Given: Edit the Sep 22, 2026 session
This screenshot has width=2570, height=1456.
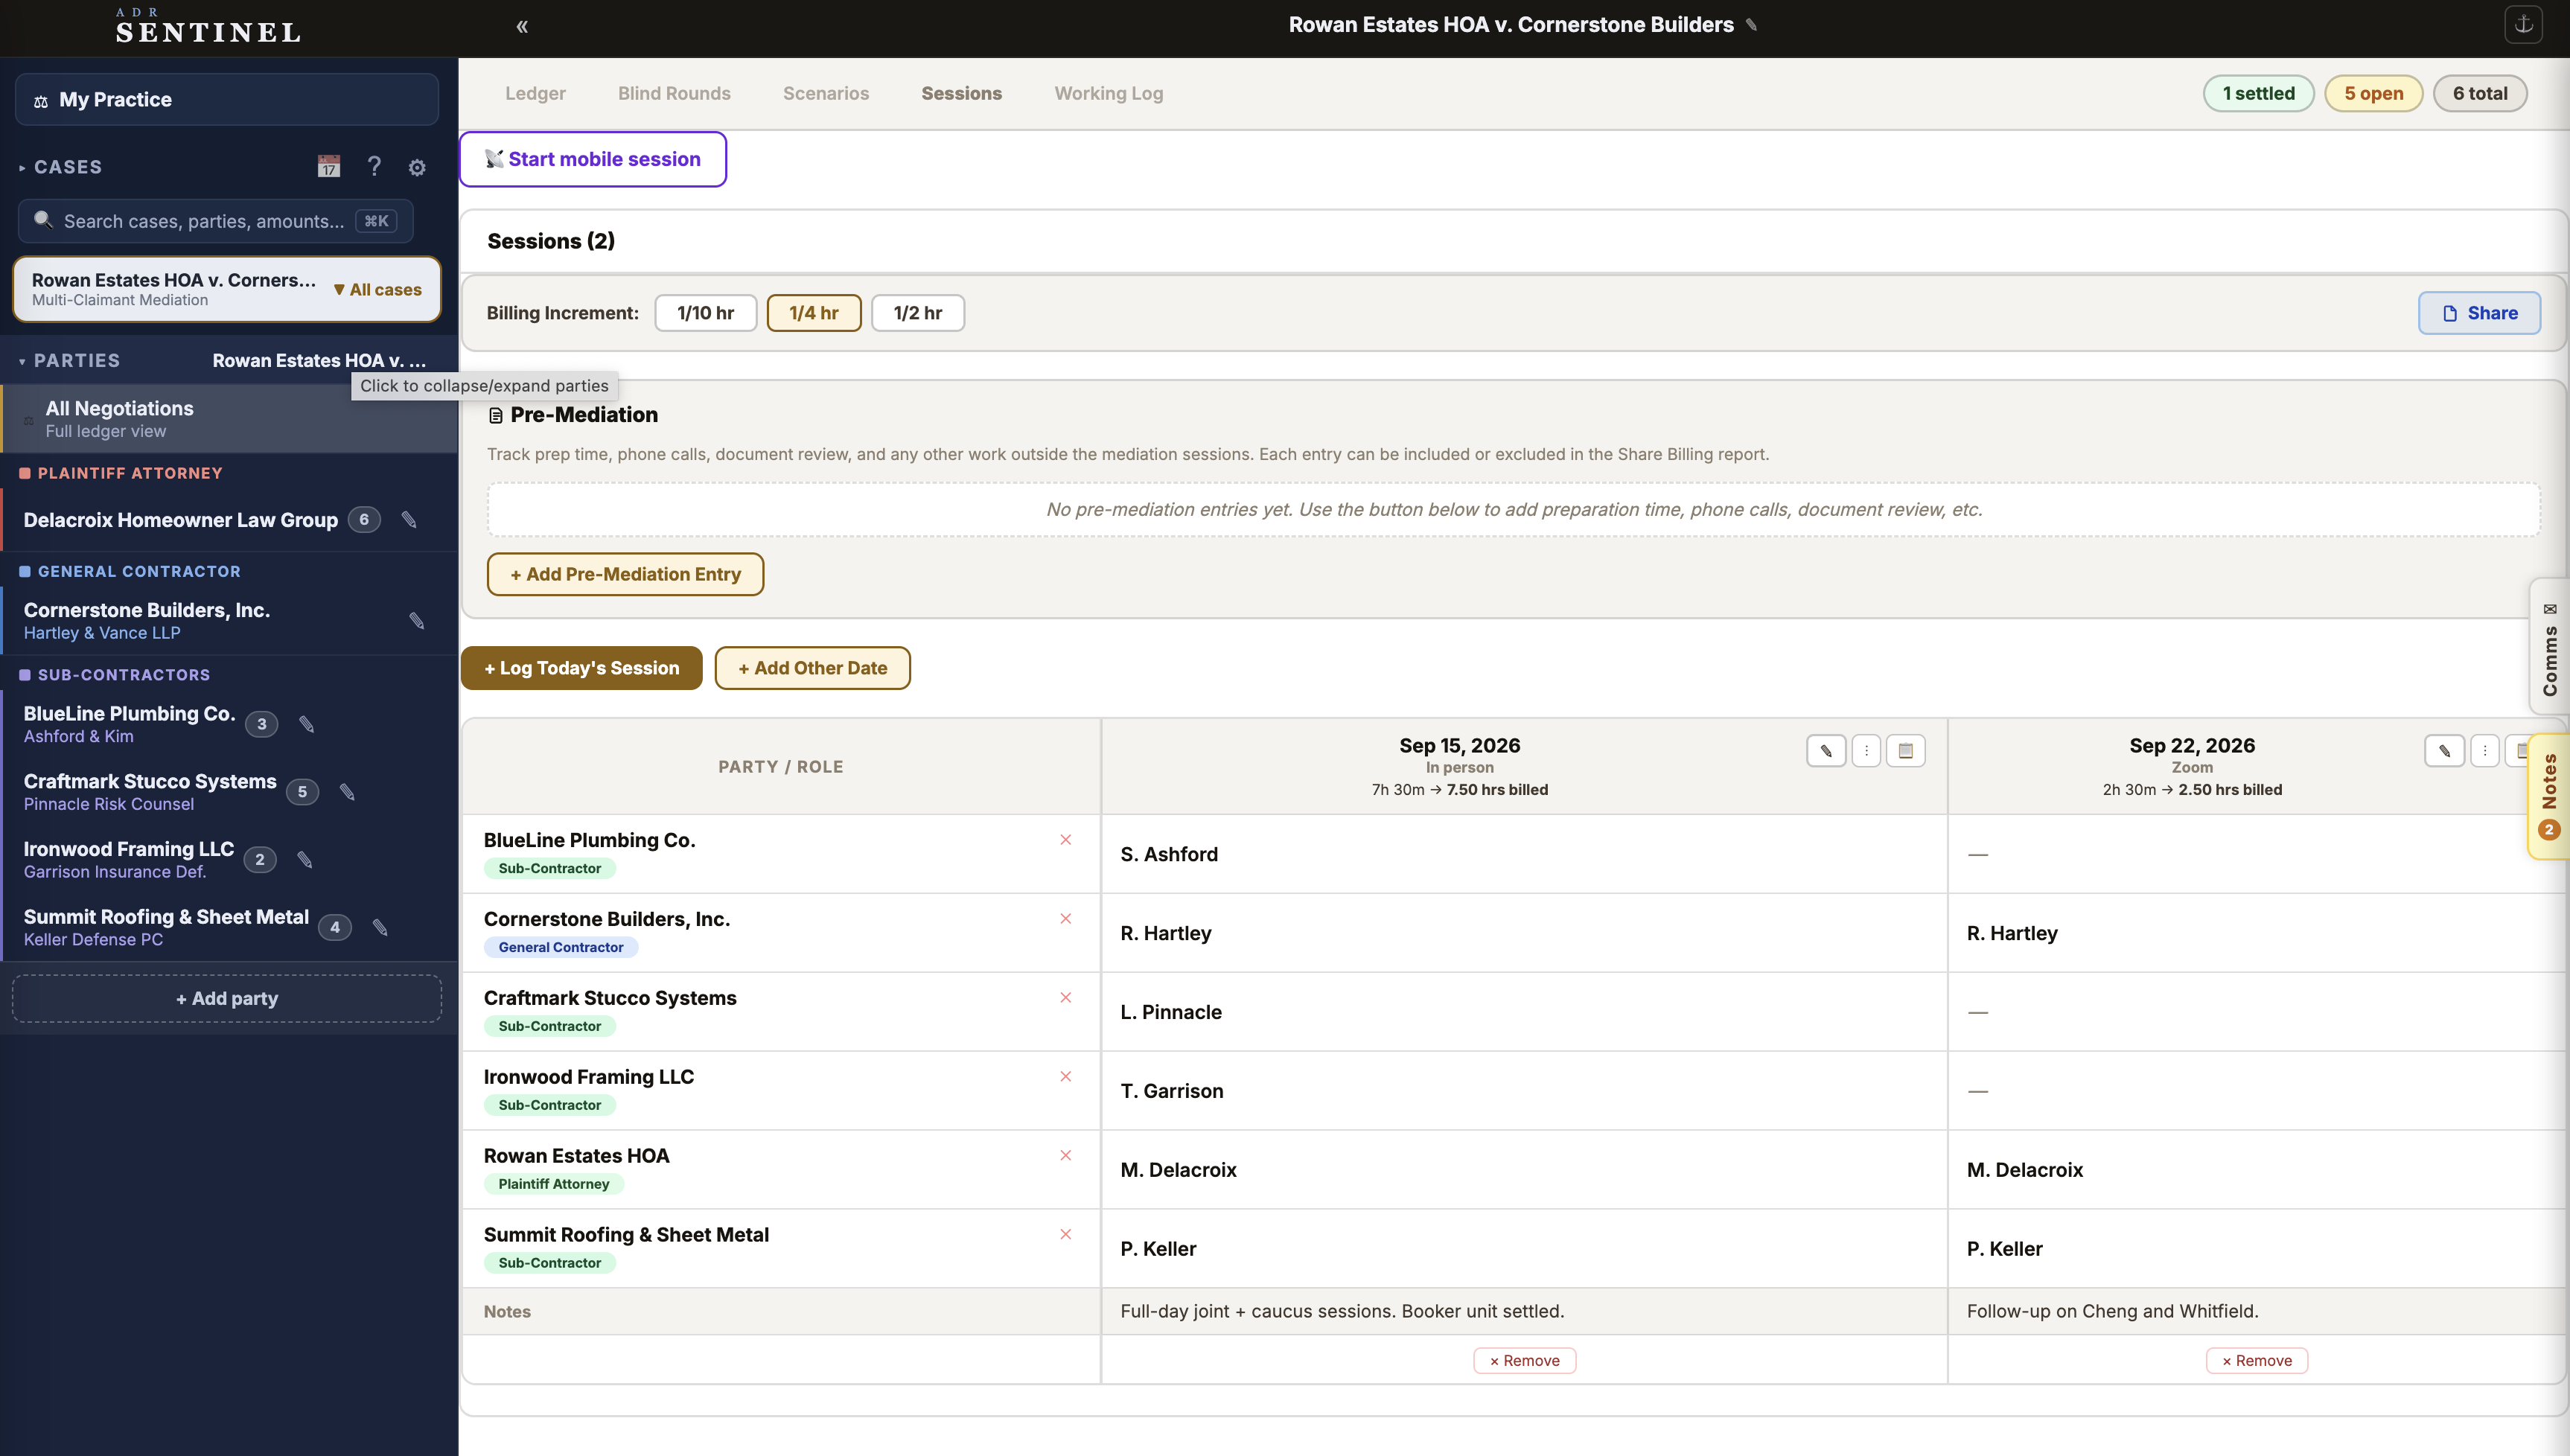Looking at the screenshot, I should point(2444,751).
